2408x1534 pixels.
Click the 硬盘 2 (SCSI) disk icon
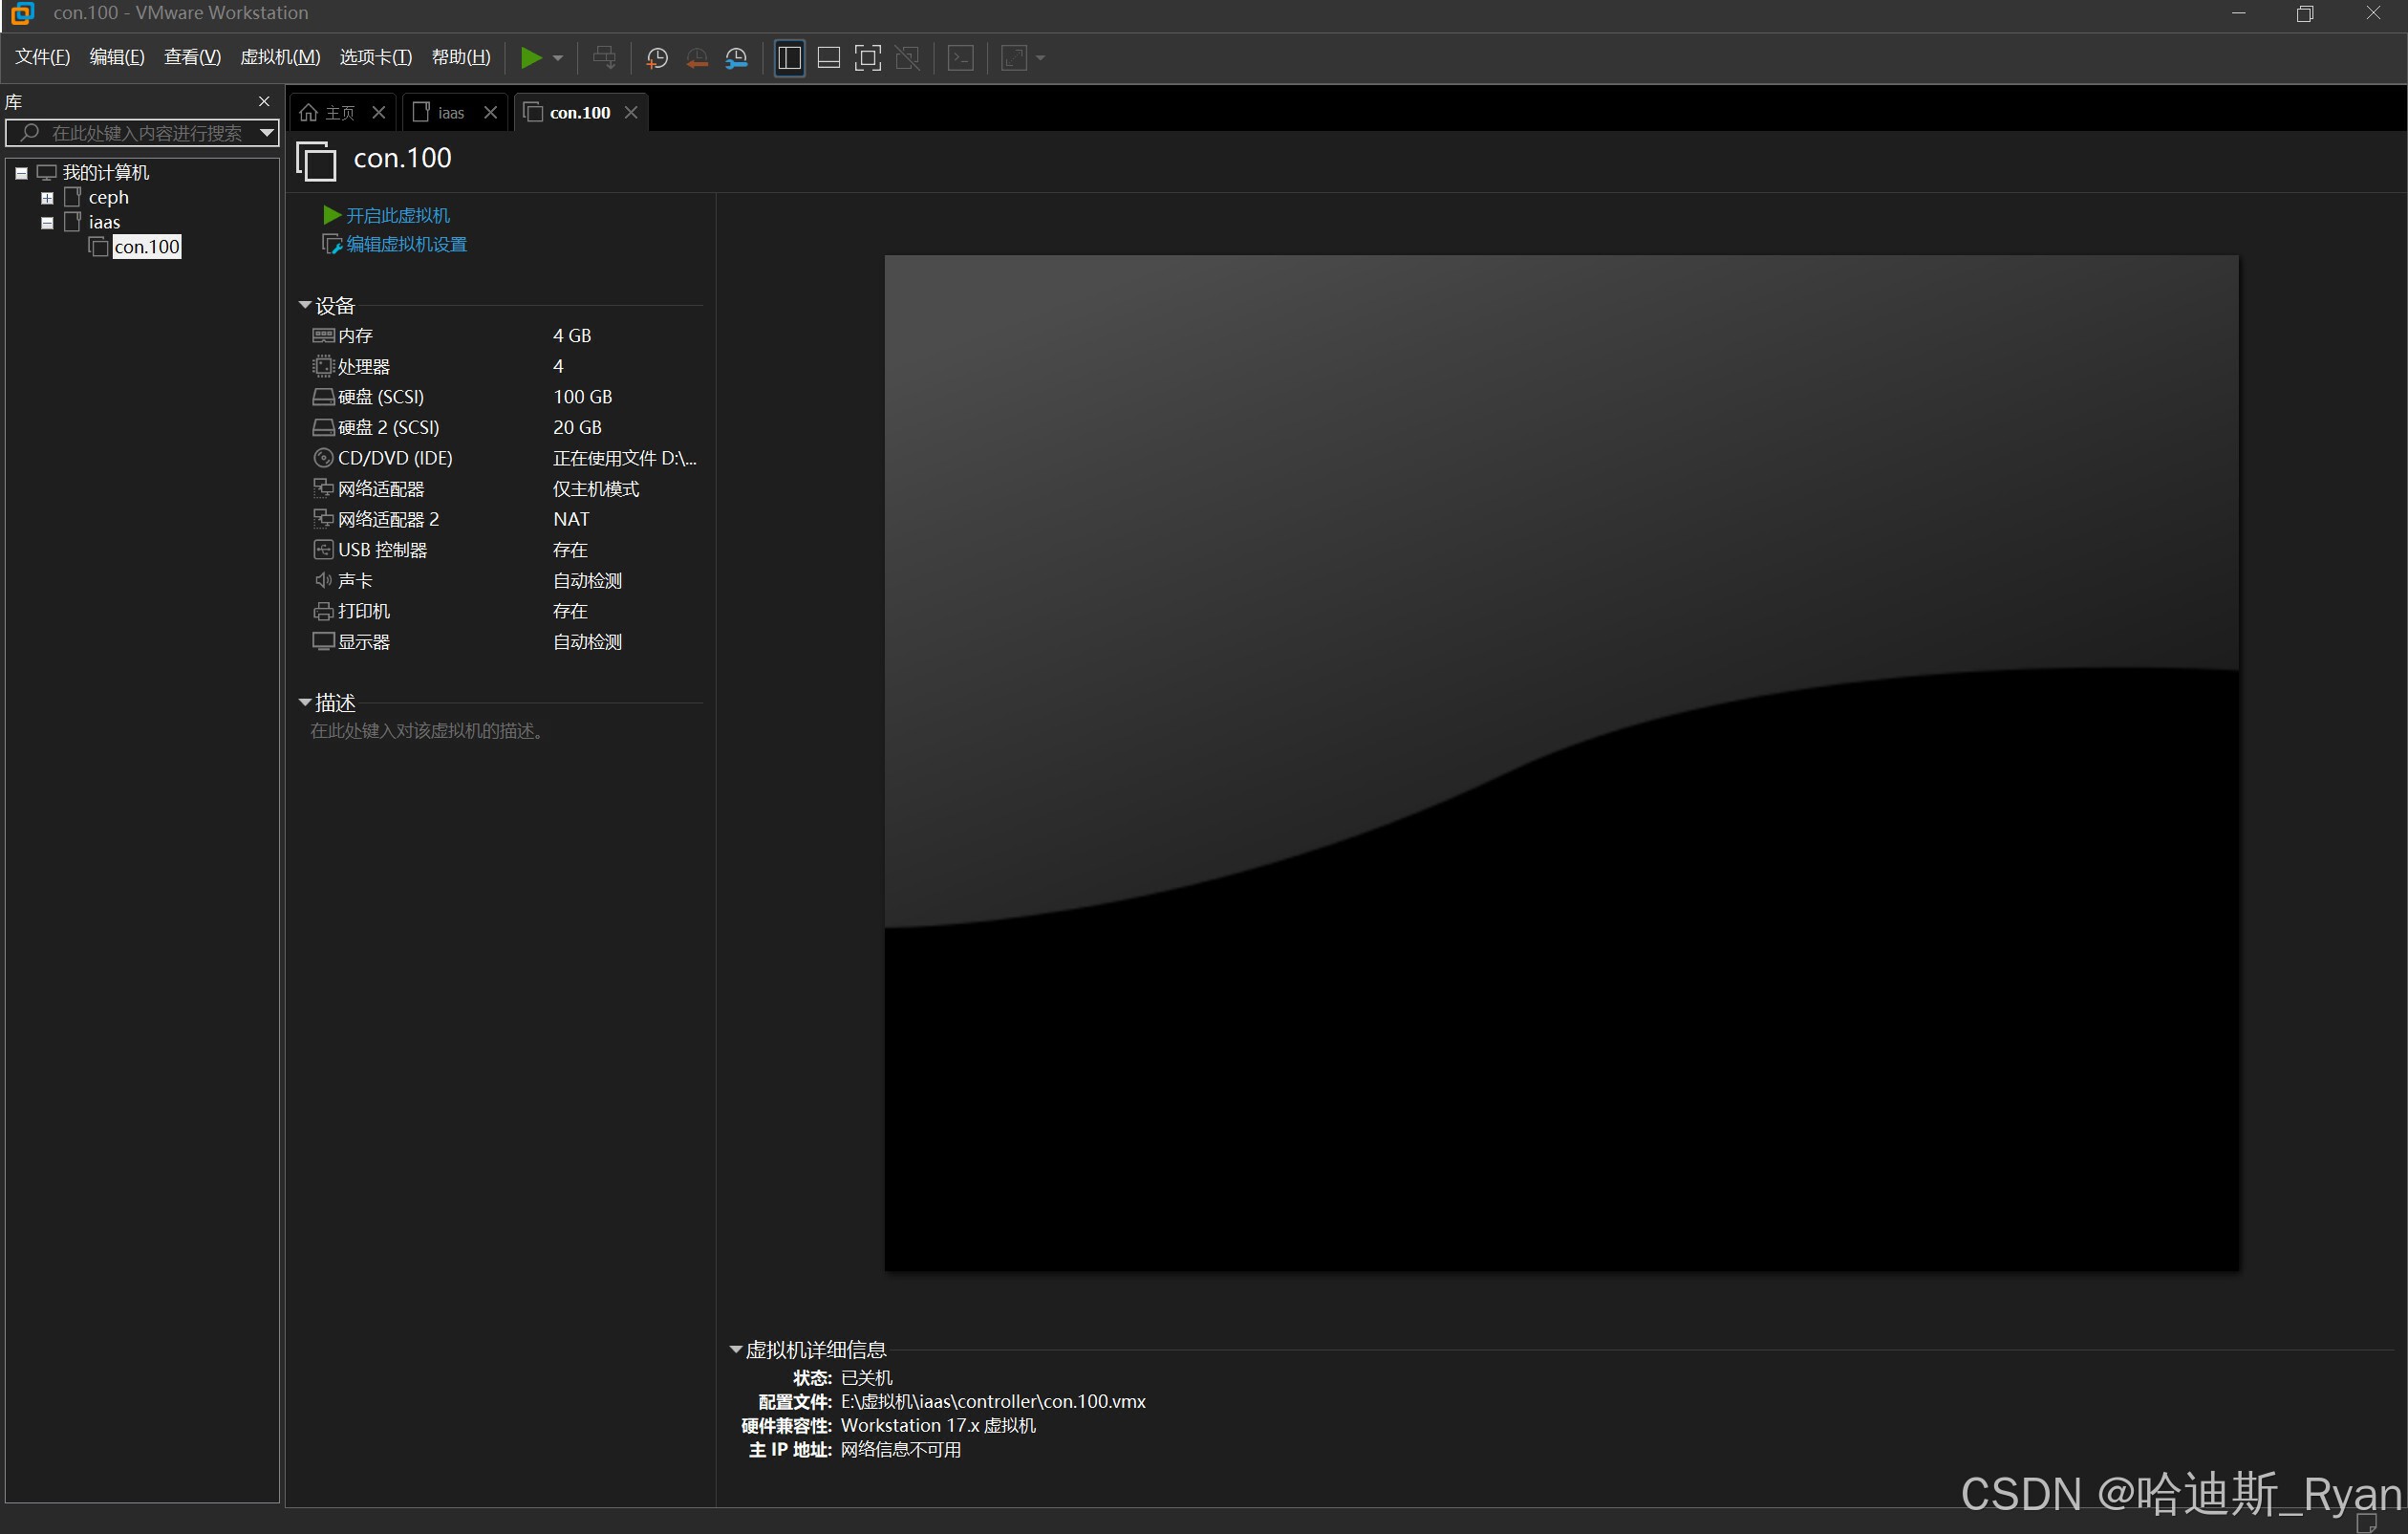pos(323,428)
